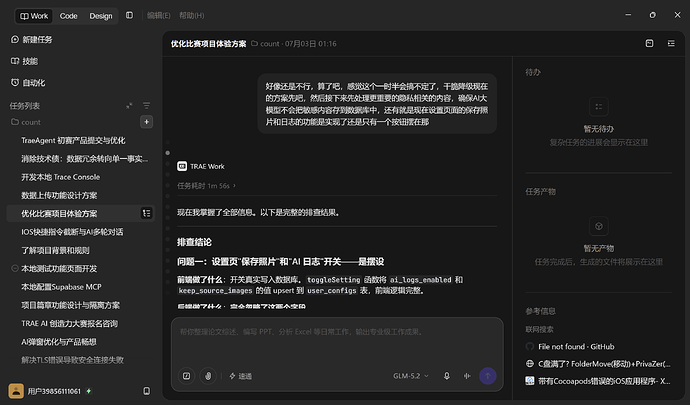The image size is (690, 405).
Task: Click the device icon at the sidebar bottom
Action: click(147, 391)
